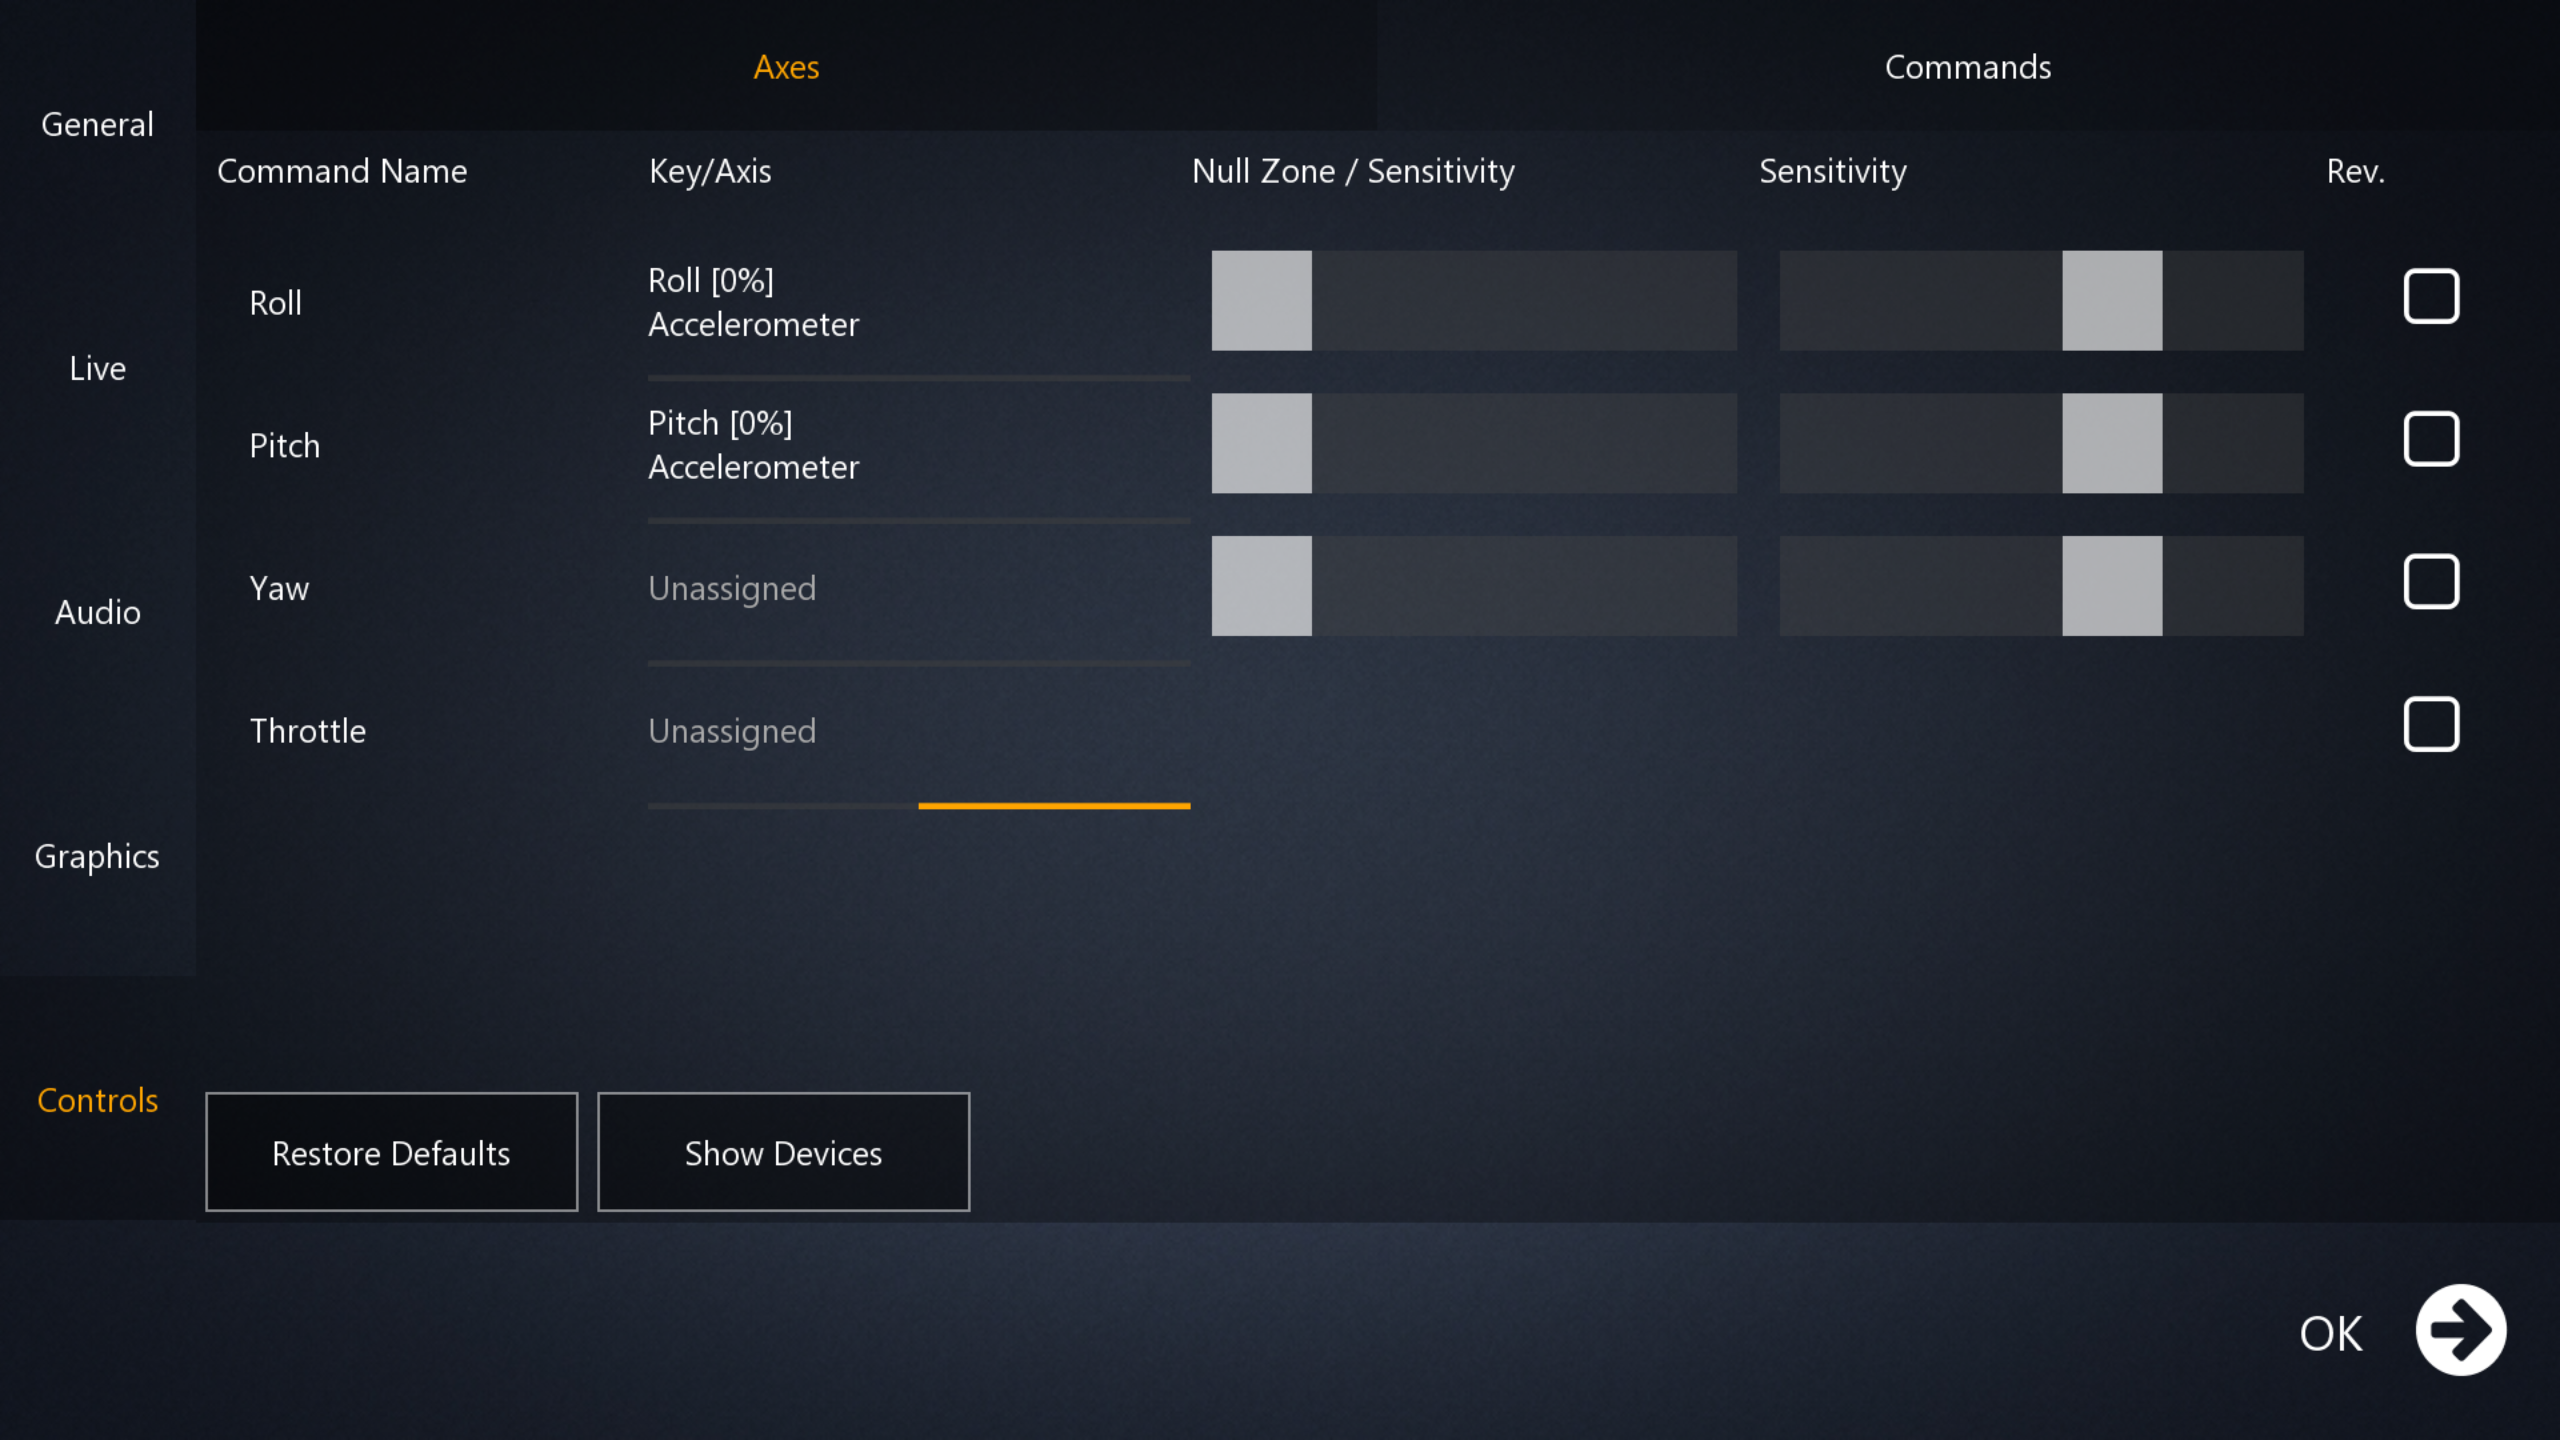Image resolution: width=2560 pixels, height=1440 pixels.
Task: Click the Show Devices button
Action: pyautogui.click(x=783, y=1153)
